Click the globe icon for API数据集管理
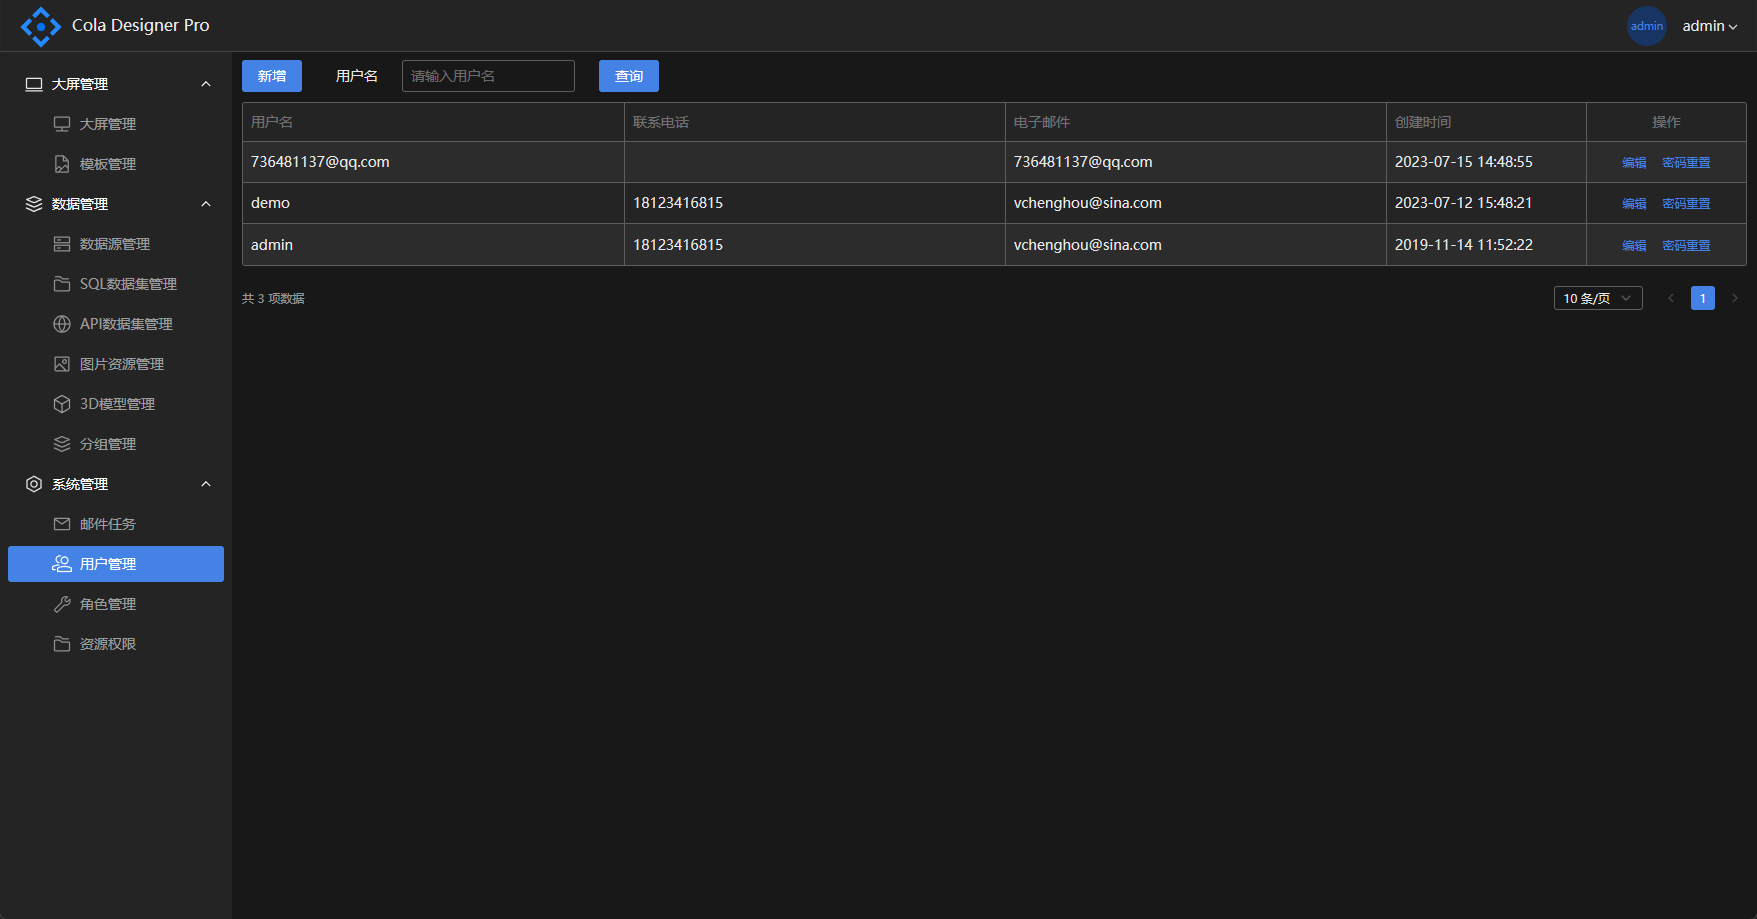Screen dimensions: 1757x919 (62, 324)
